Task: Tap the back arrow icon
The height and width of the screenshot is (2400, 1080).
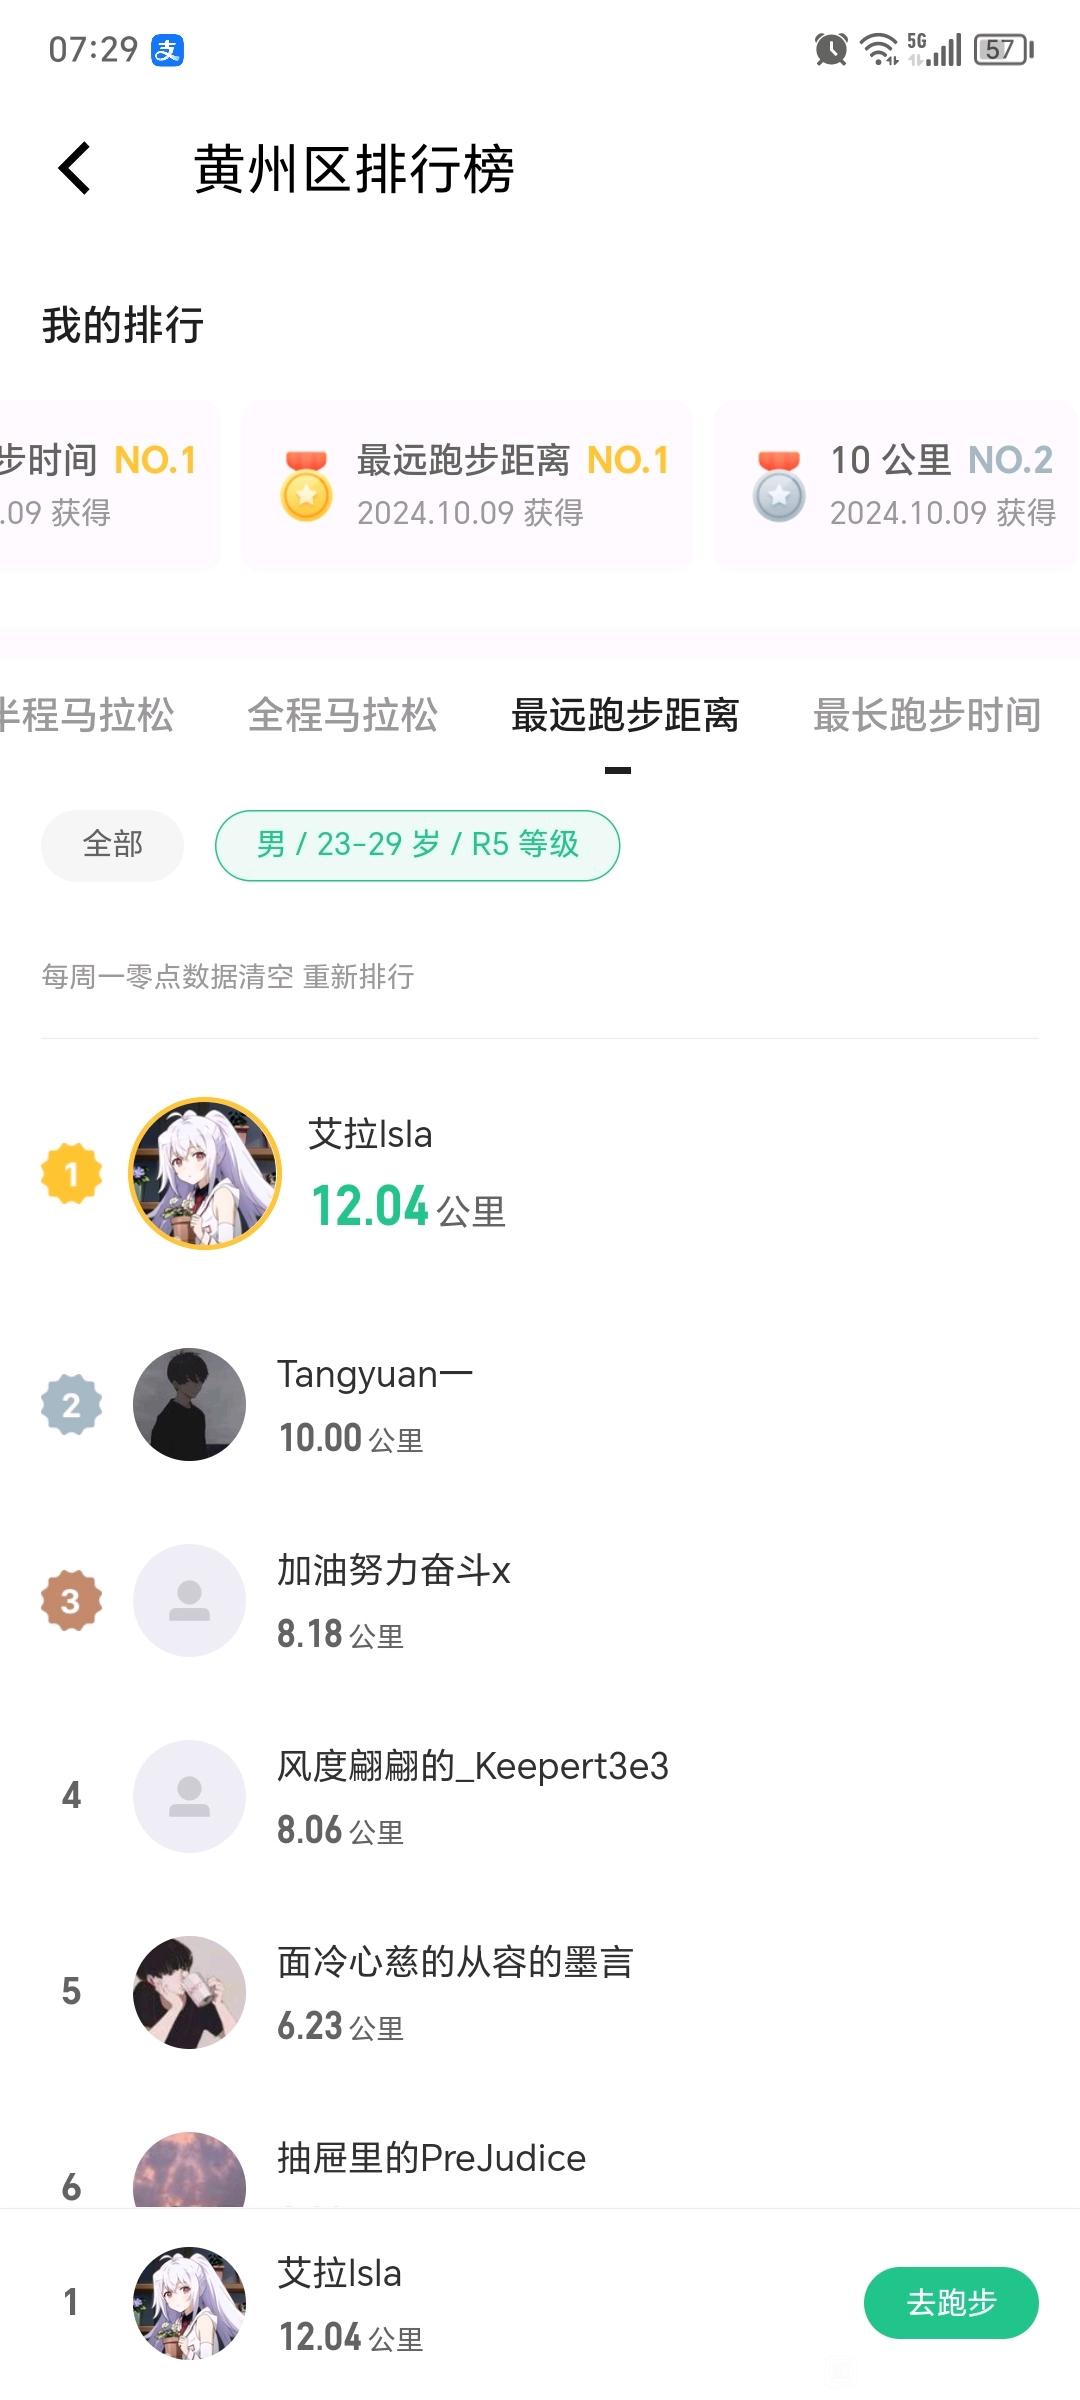Action: click(x=75, y=168)
